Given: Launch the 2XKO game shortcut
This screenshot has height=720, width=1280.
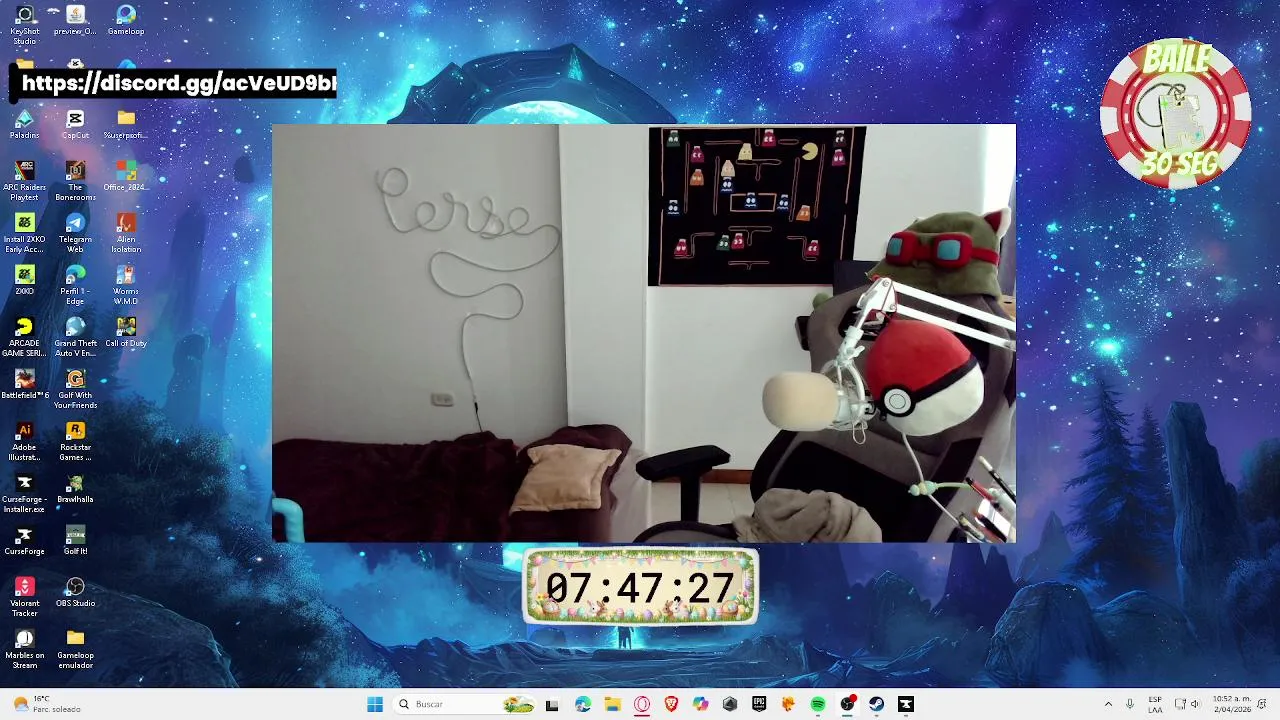Looking at the screenshot, I should pos(24,280).
